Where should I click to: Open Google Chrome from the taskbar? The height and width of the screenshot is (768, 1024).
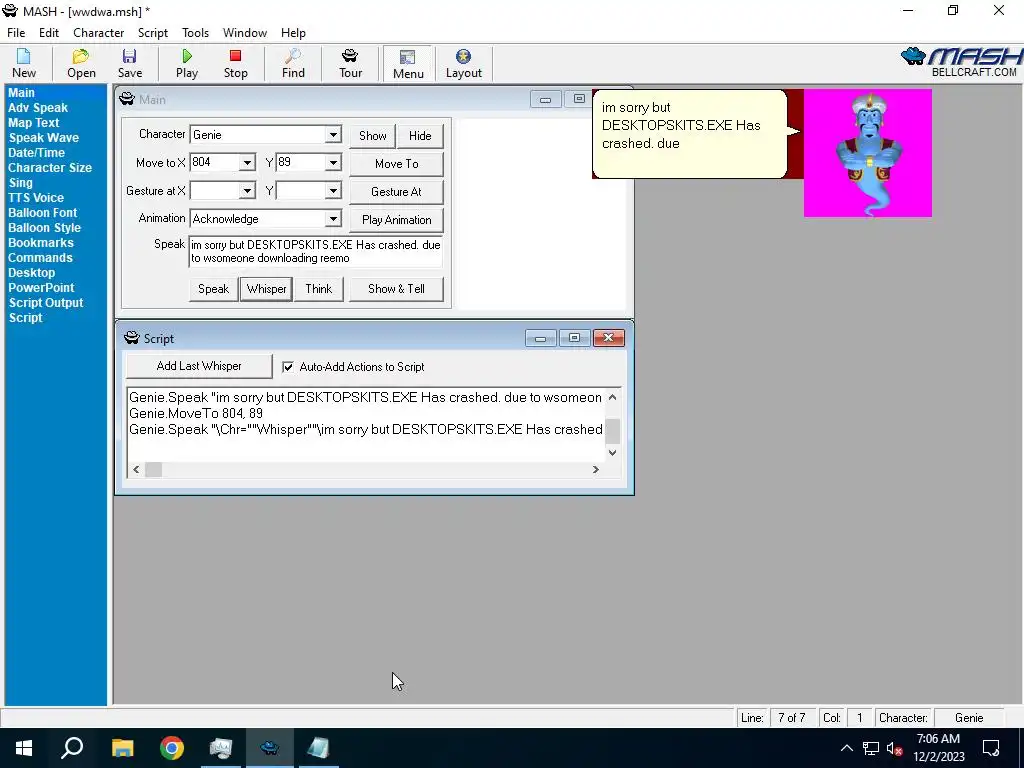(x=172, y=748)
